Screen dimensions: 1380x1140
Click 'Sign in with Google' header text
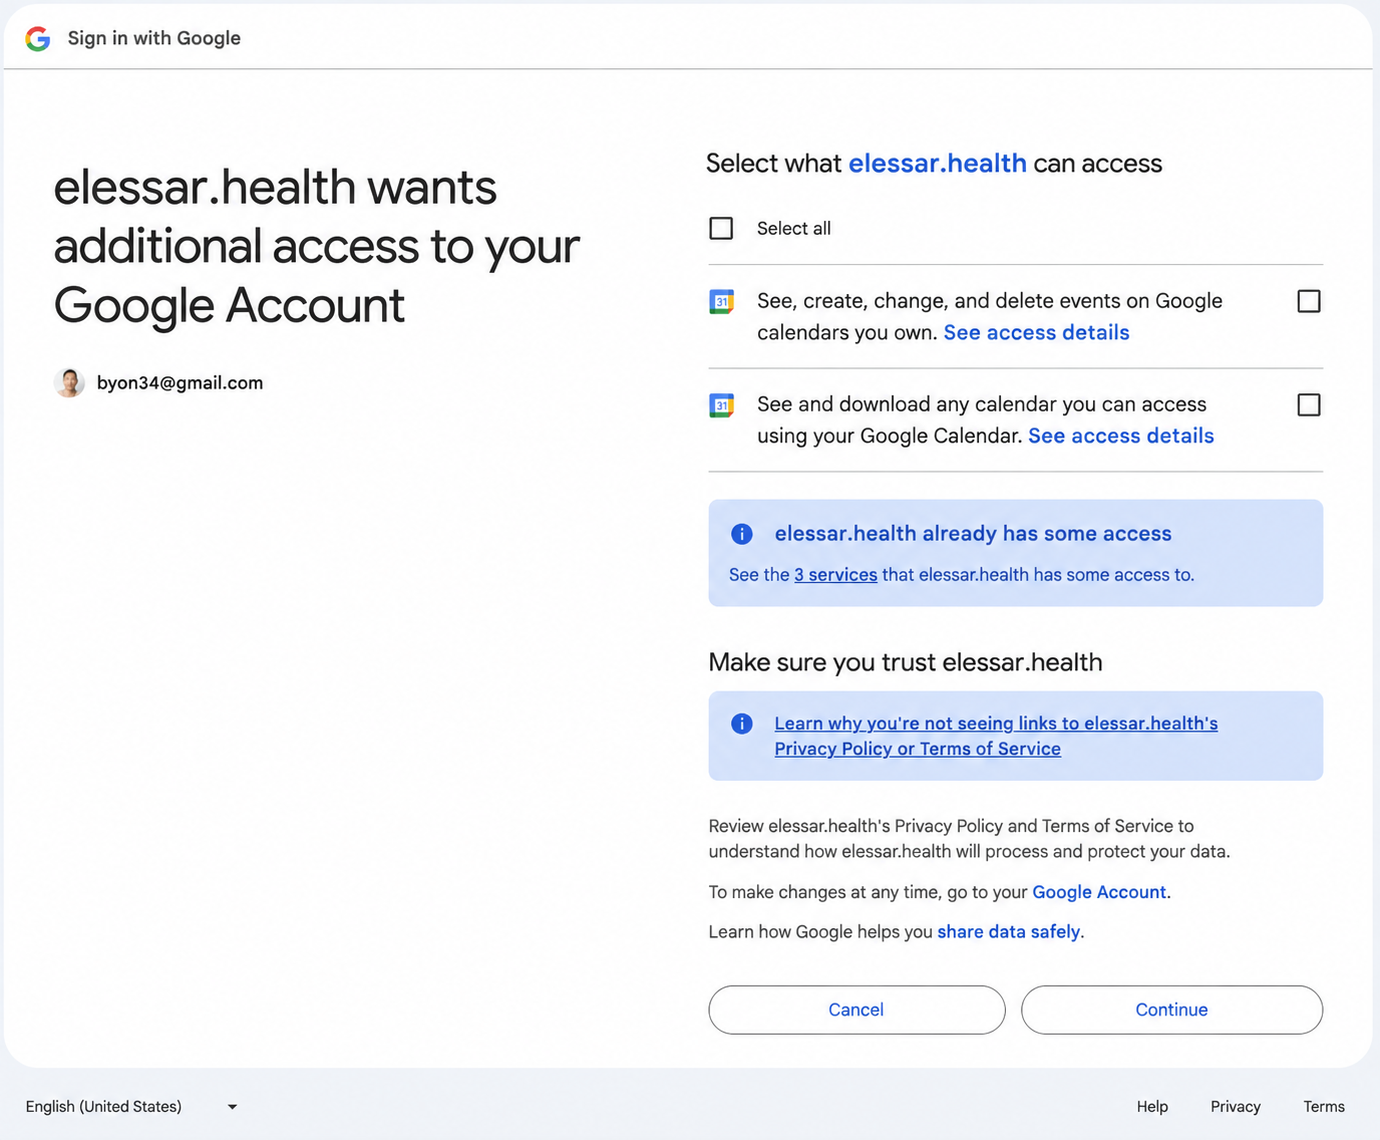[x=154, y=38]
